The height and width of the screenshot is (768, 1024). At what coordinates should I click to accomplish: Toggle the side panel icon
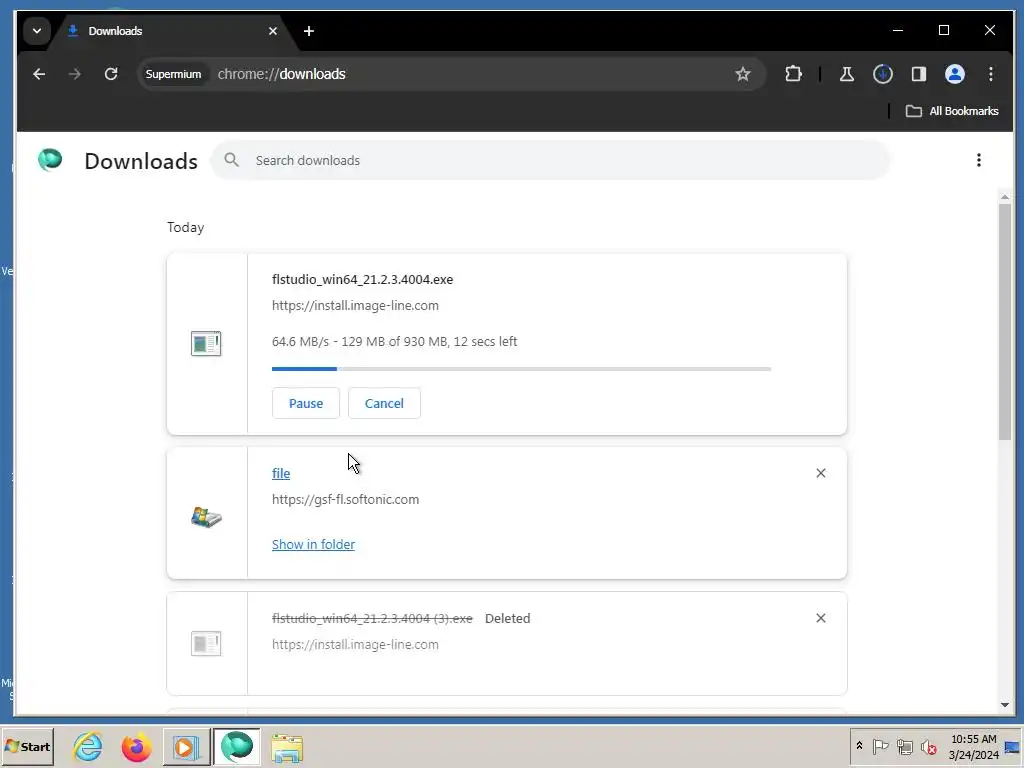tap(919, 74)
